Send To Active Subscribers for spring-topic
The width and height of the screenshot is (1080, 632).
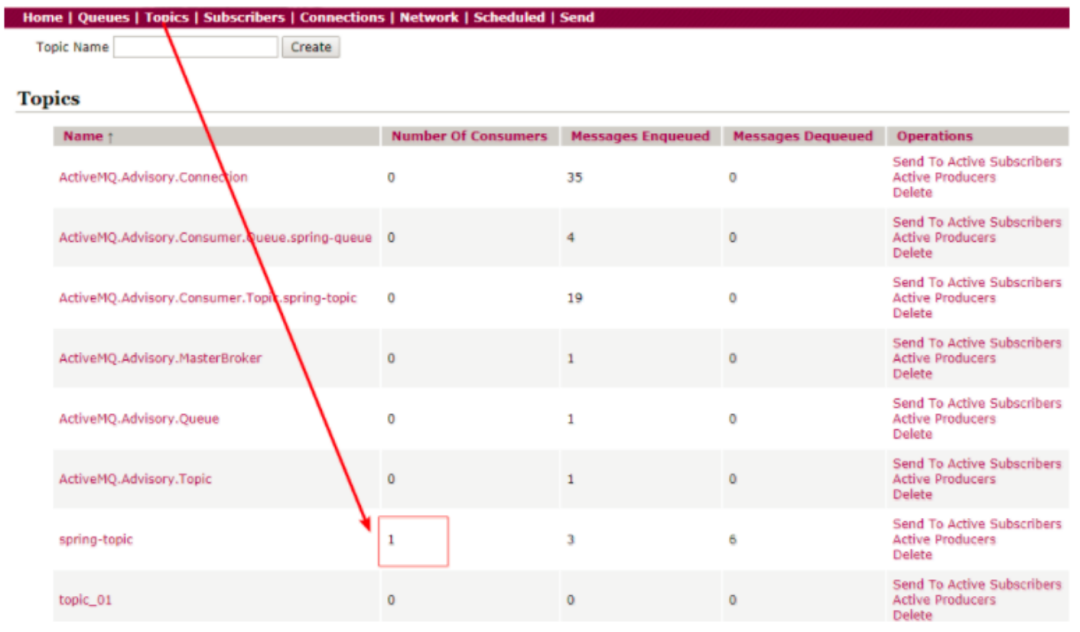[x=977, y=524]
